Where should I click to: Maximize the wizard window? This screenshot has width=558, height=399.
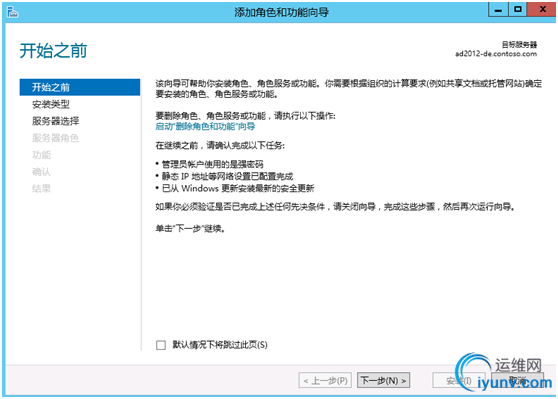518,10
